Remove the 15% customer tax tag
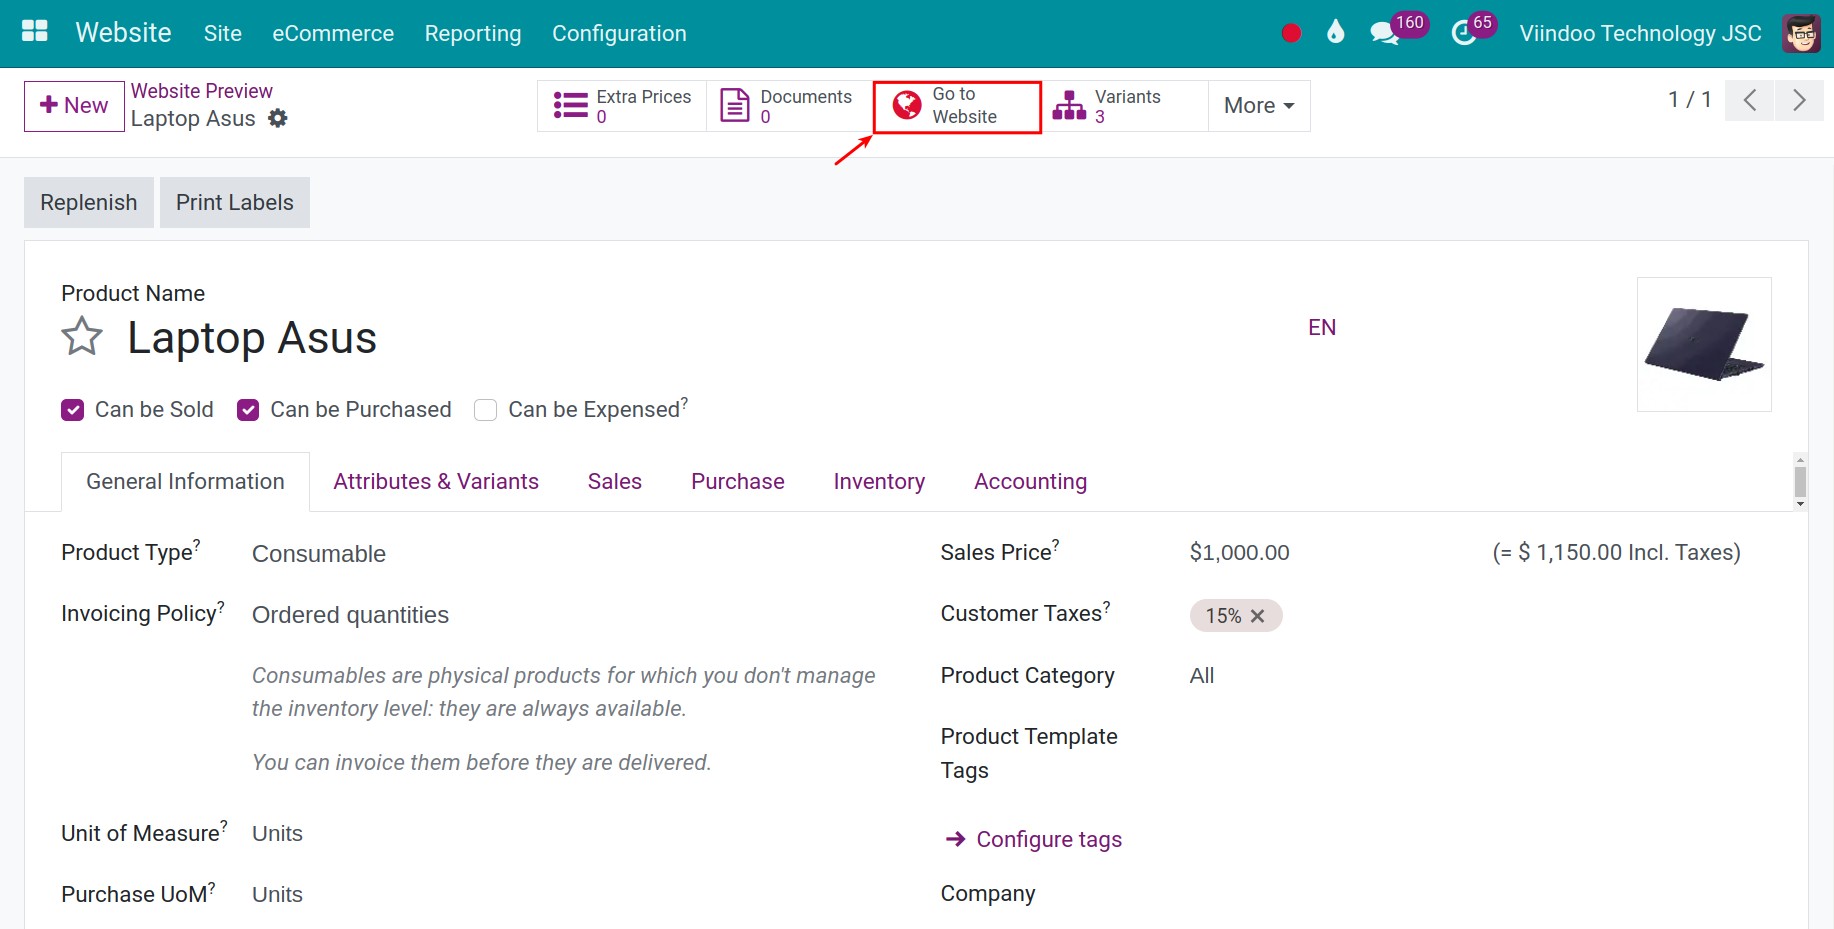Screen dimensions: 1834x929 tap(1258, 616)
